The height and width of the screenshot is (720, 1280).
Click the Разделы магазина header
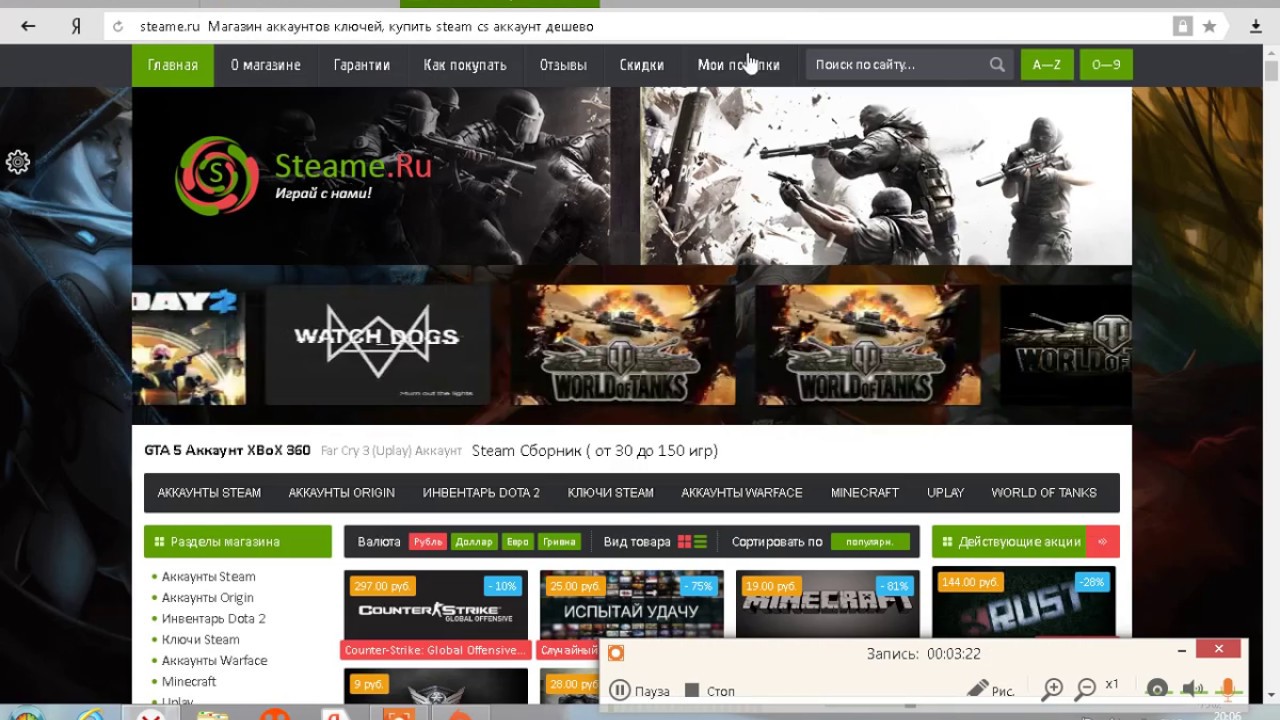[238, 542]
